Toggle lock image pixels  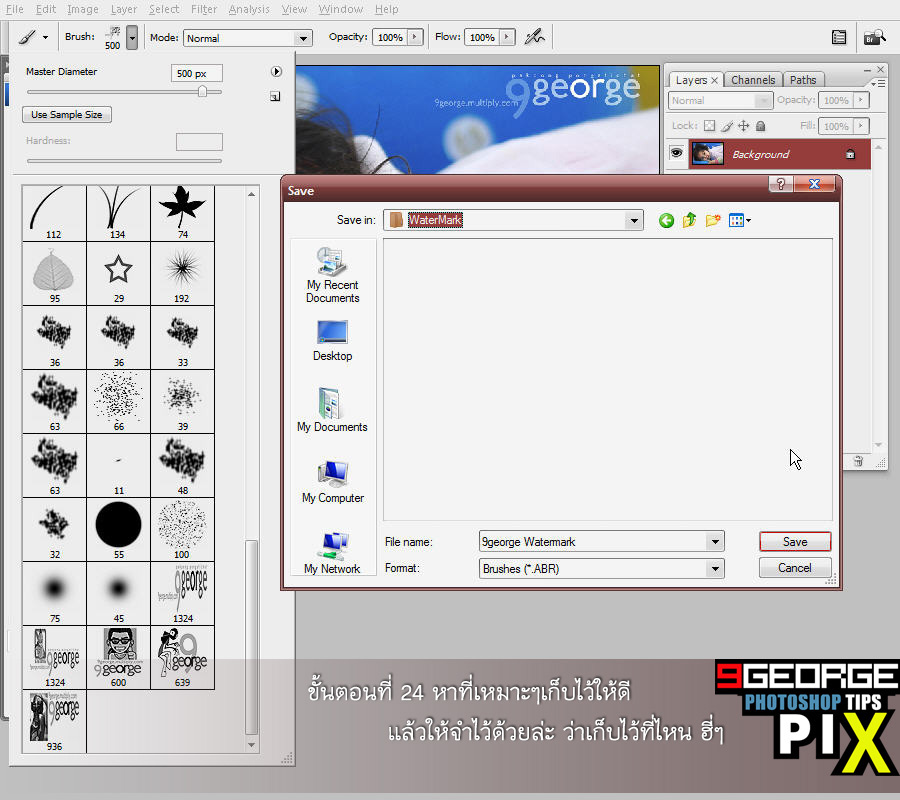click(x=727, y=126)
